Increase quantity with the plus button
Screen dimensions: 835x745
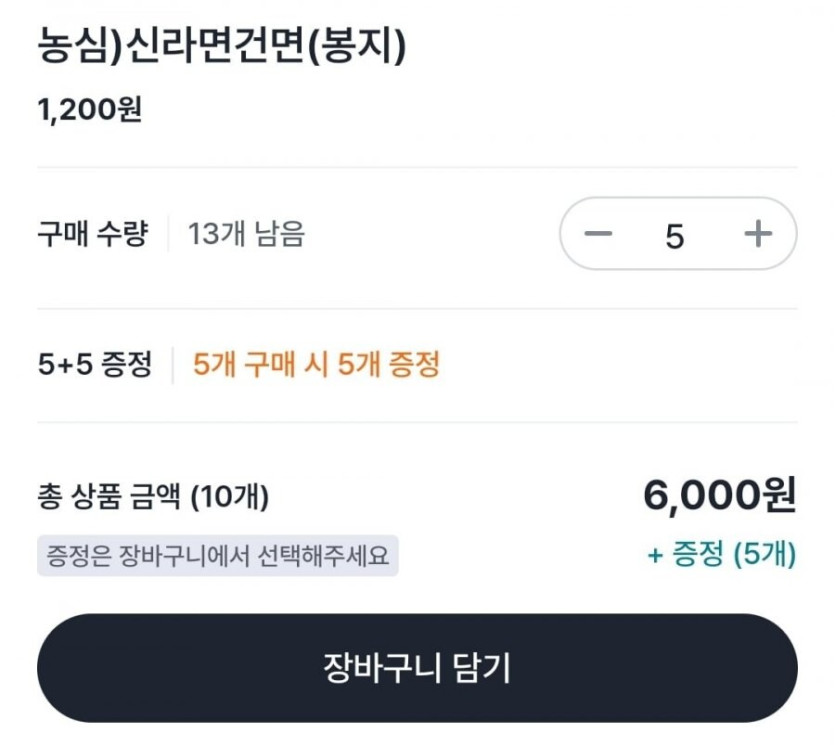[x=758, y=234]
